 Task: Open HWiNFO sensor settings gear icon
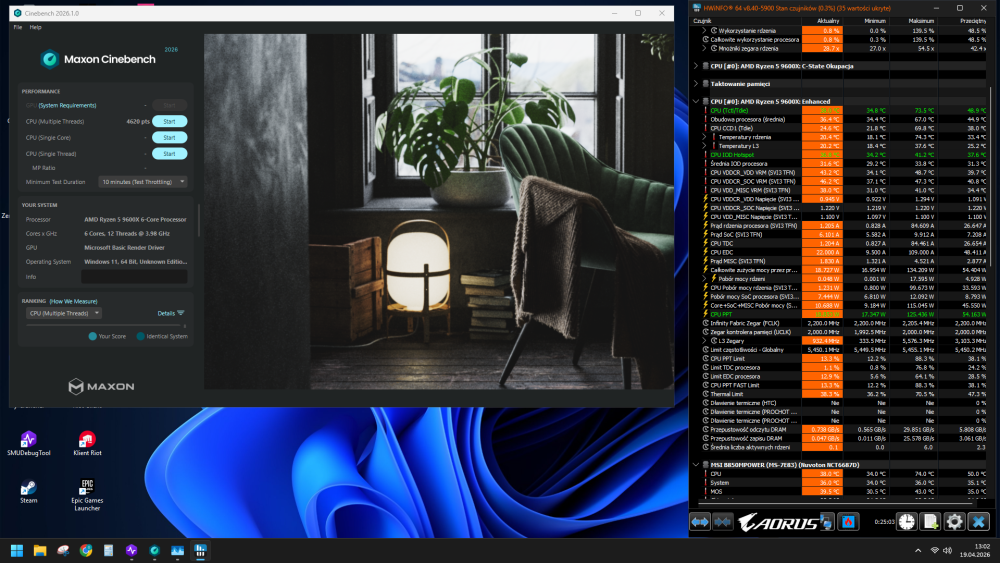click(x=954, y=522)
